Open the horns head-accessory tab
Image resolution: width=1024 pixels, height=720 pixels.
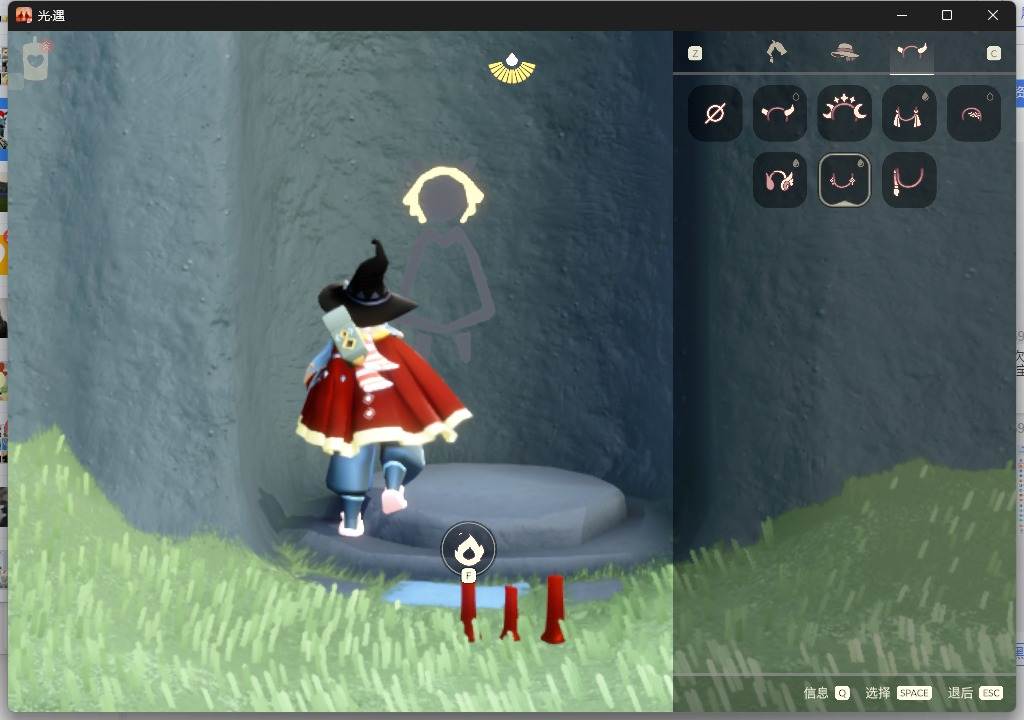click(x=912, y=52)
